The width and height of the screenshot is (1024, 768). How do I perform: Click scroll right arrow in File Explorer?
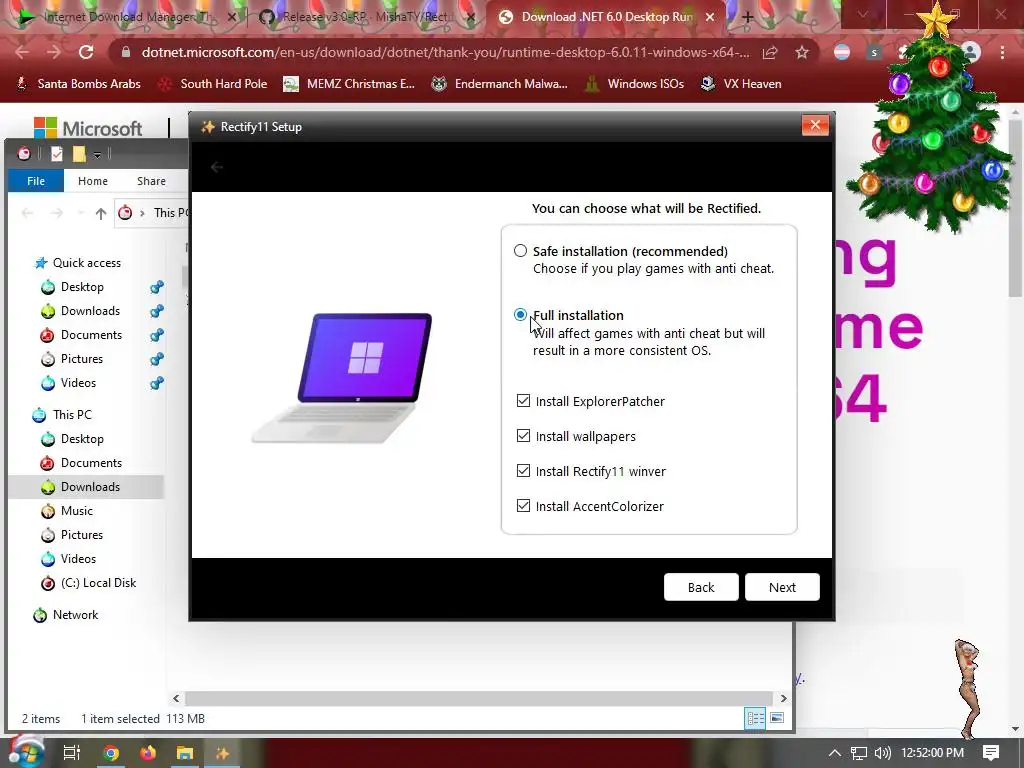pos(783,698)
